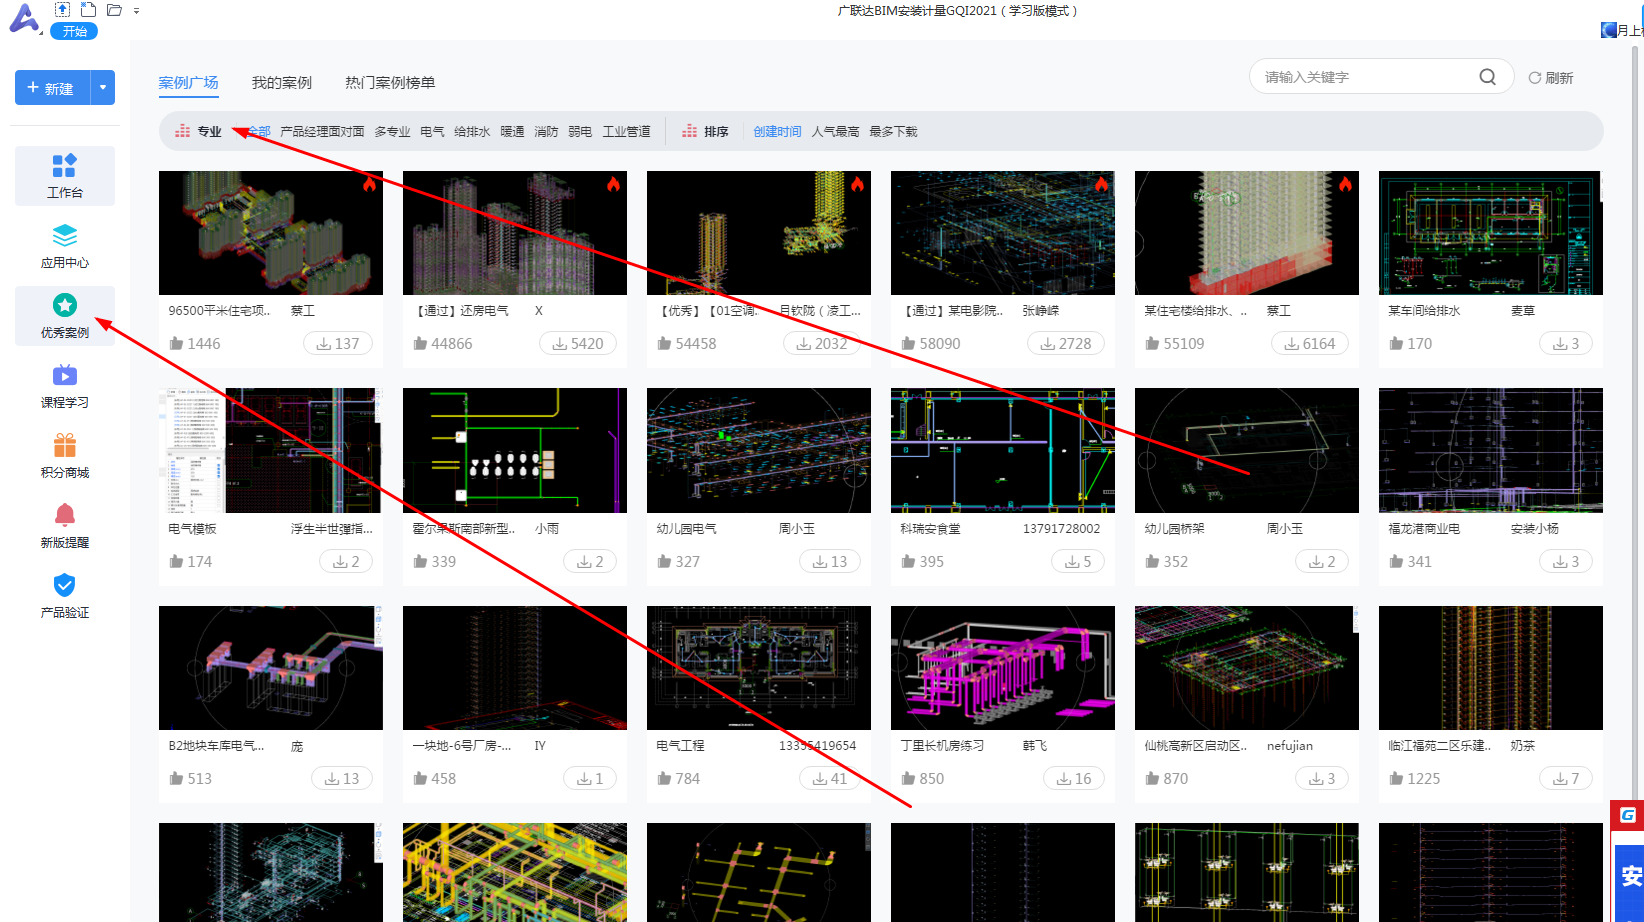Open the 【通过】还房电气 case thumbnail
Screen dimensions: 1644x922
pyautogui.click(x=515, y=233)
